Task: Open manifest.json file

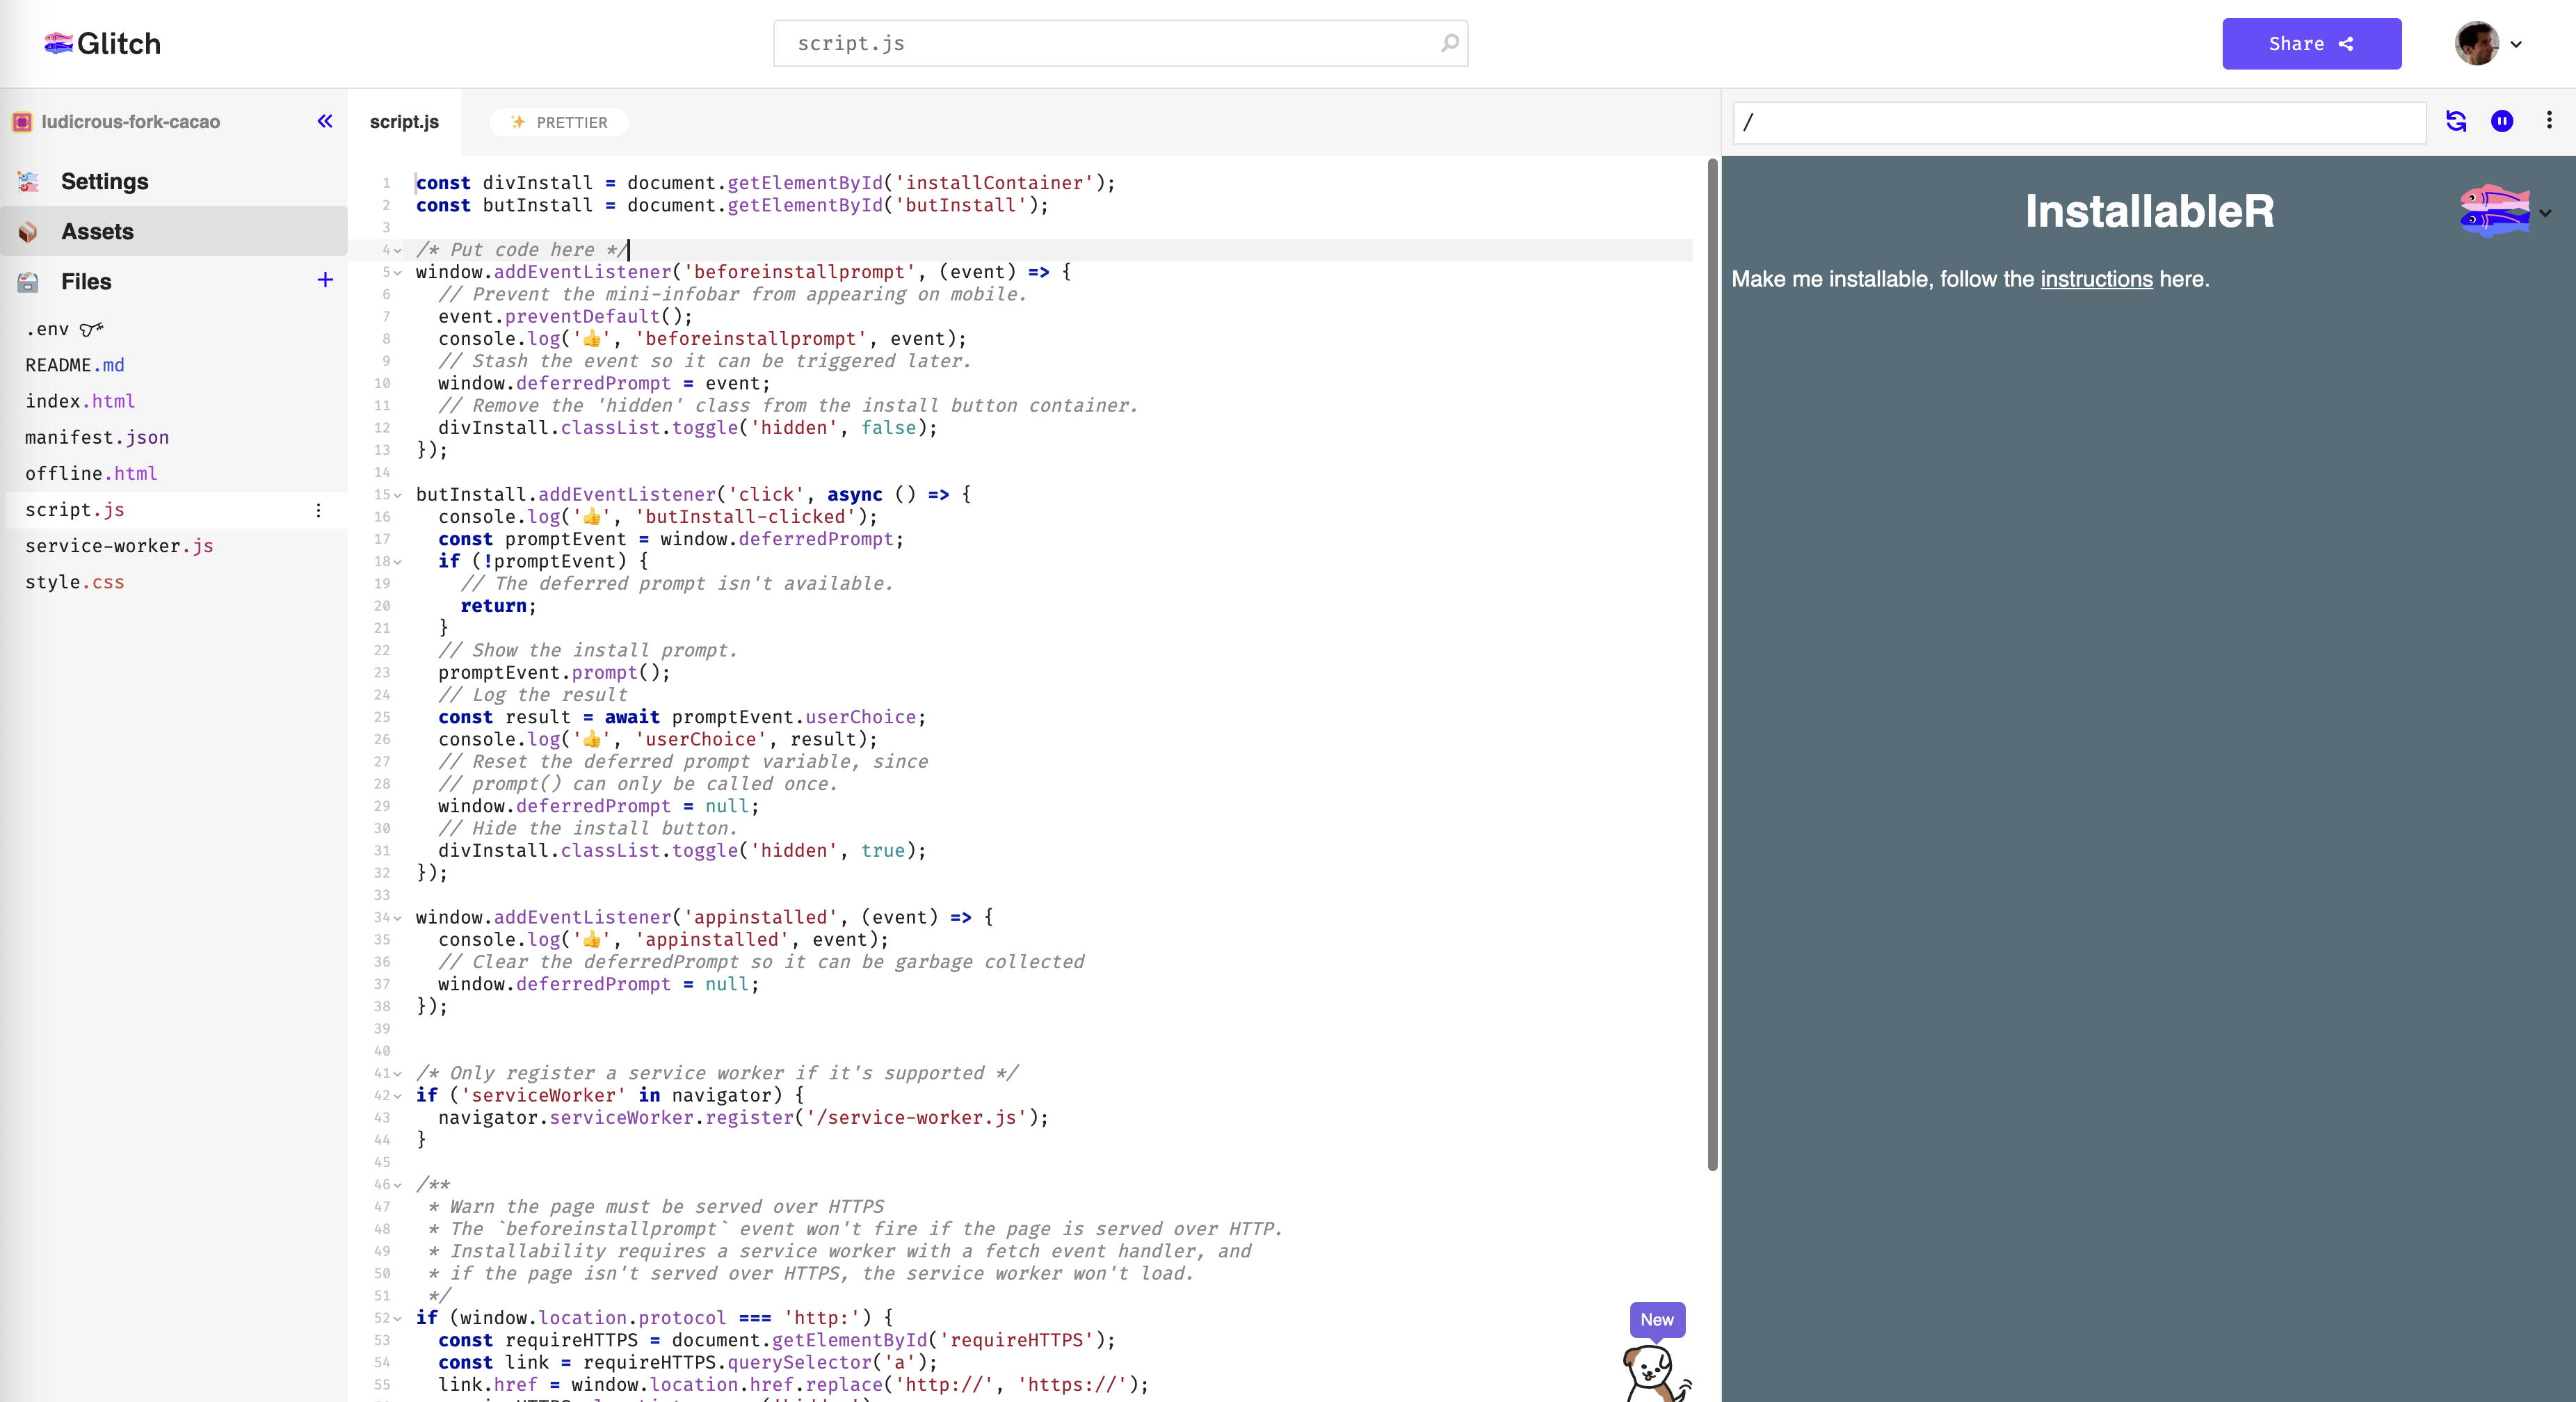Action: [x=97, y=437]
